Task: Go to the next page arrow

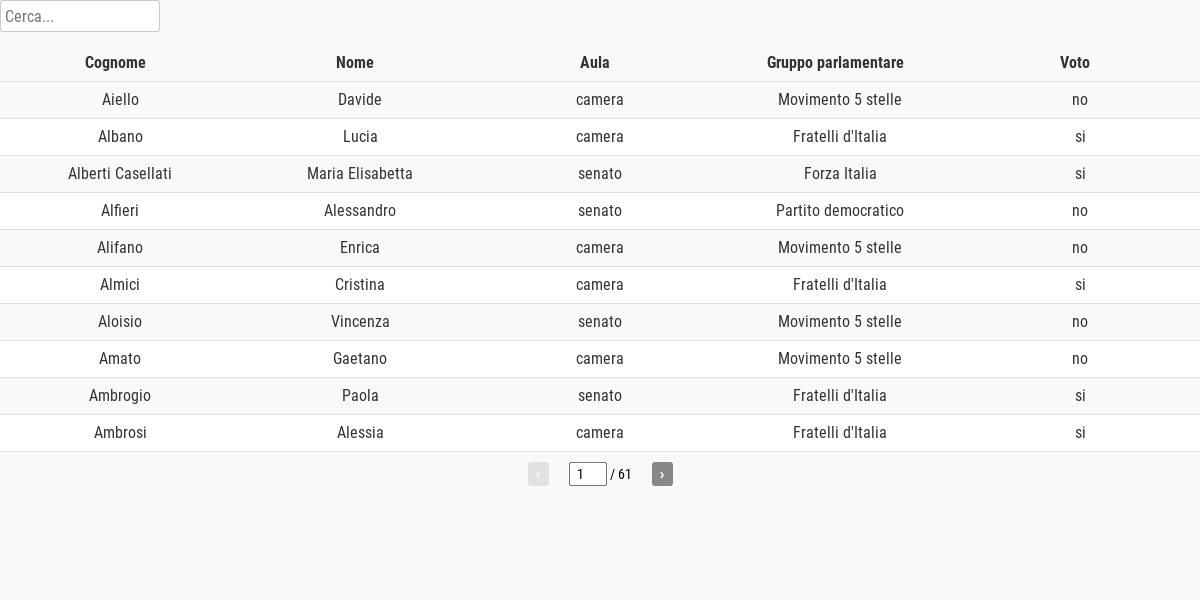Action: pyautogui.click(x=662, y=474)
